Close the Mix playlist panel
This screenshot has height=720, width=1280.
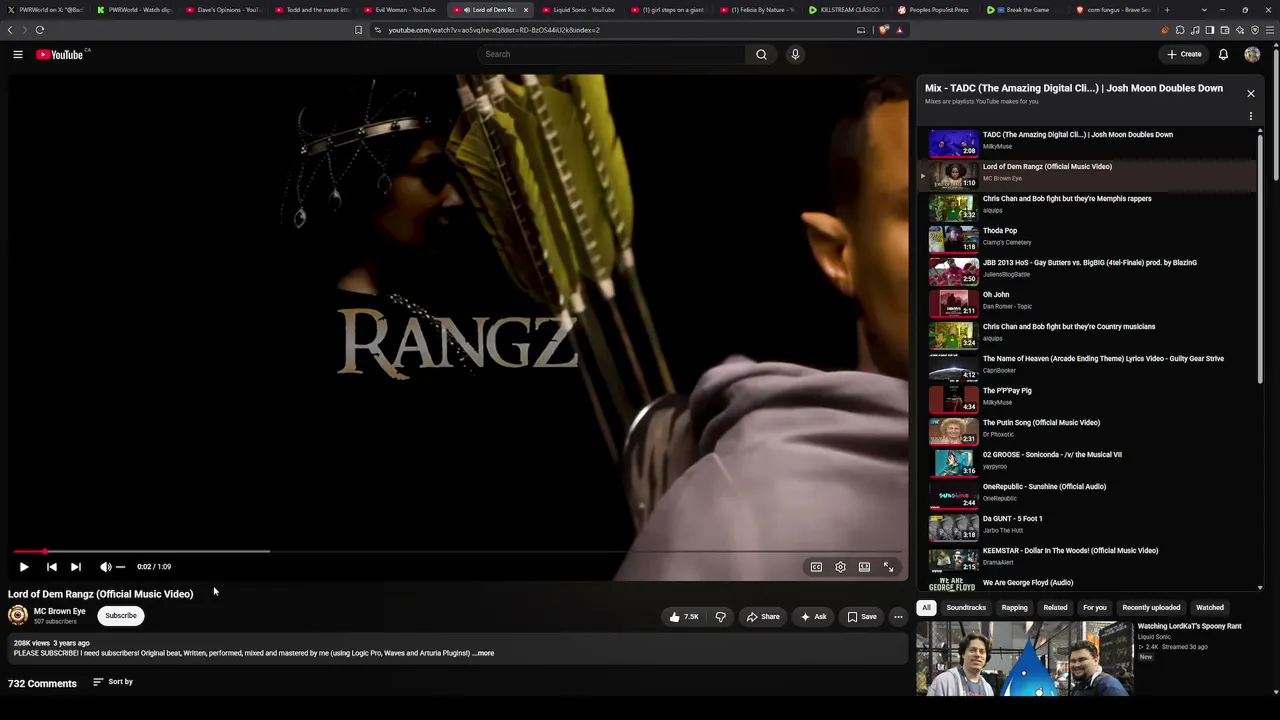pyautogui.click(x=1250, y=93)
